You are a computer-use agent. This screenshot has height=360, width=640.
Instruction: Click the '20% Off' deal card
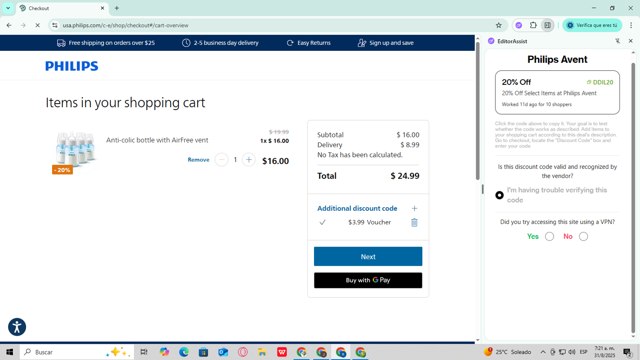click(557, 92)
